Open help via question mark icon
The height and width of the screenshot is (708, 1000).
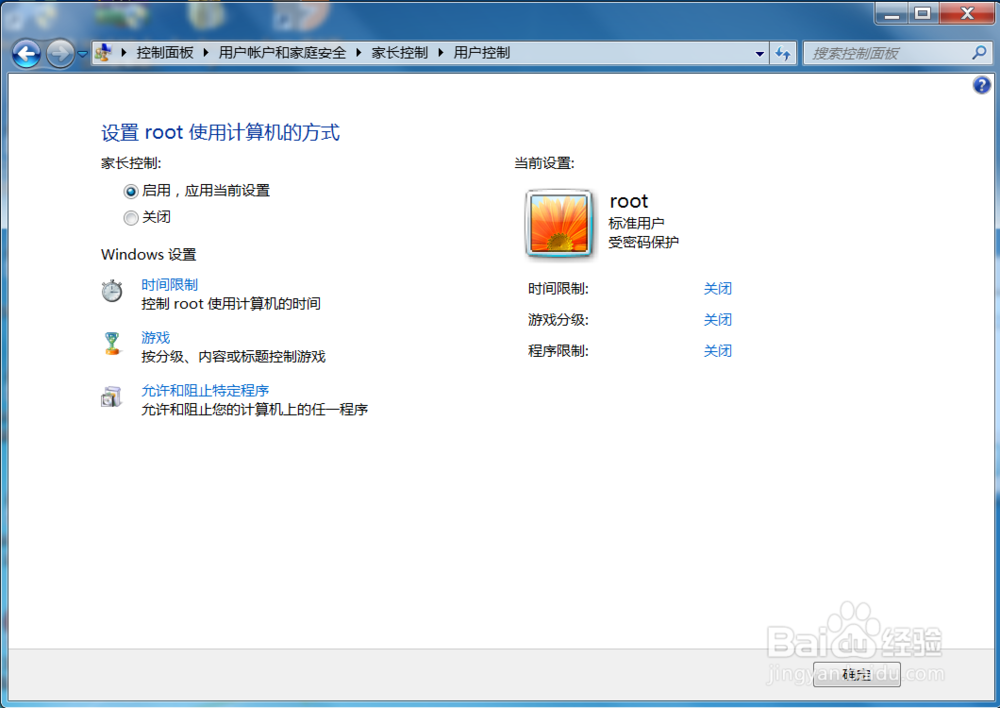(x=982, y=85)
